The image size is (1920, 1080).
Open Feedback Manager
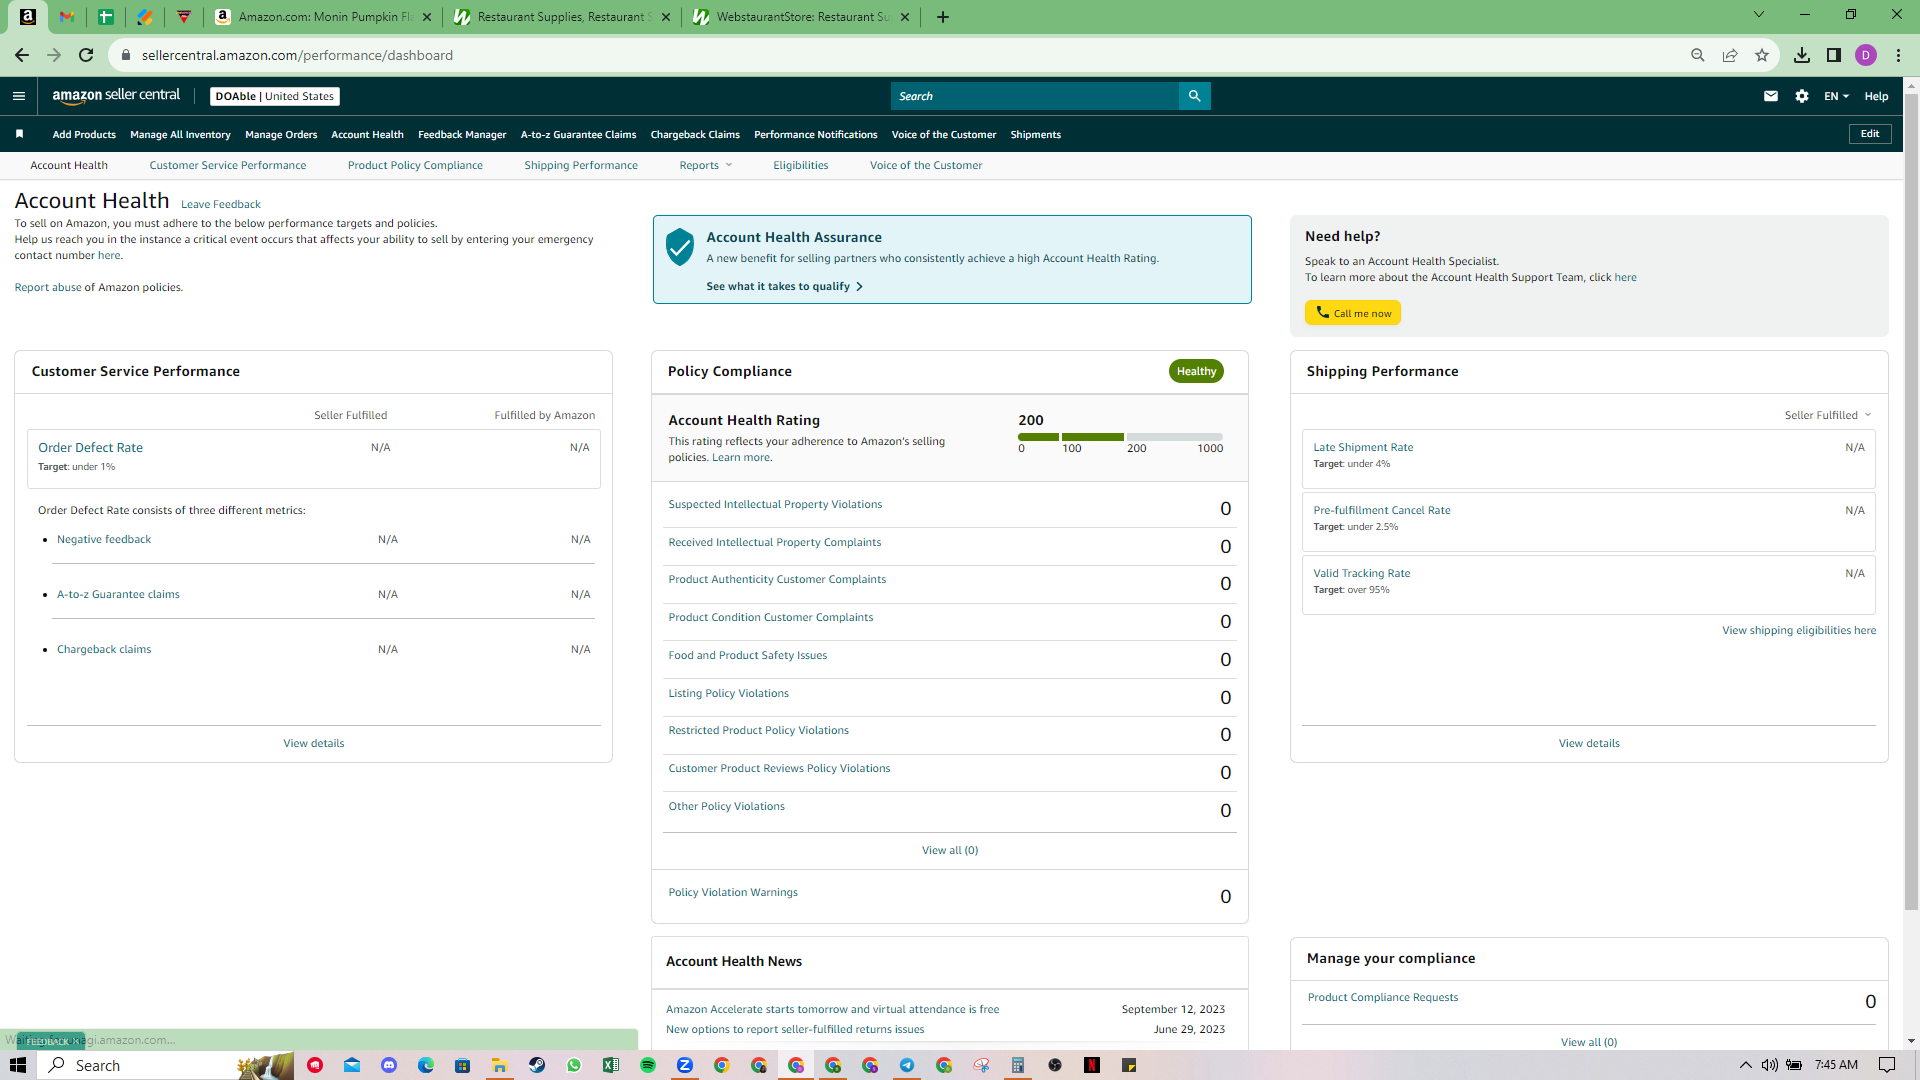462,134
